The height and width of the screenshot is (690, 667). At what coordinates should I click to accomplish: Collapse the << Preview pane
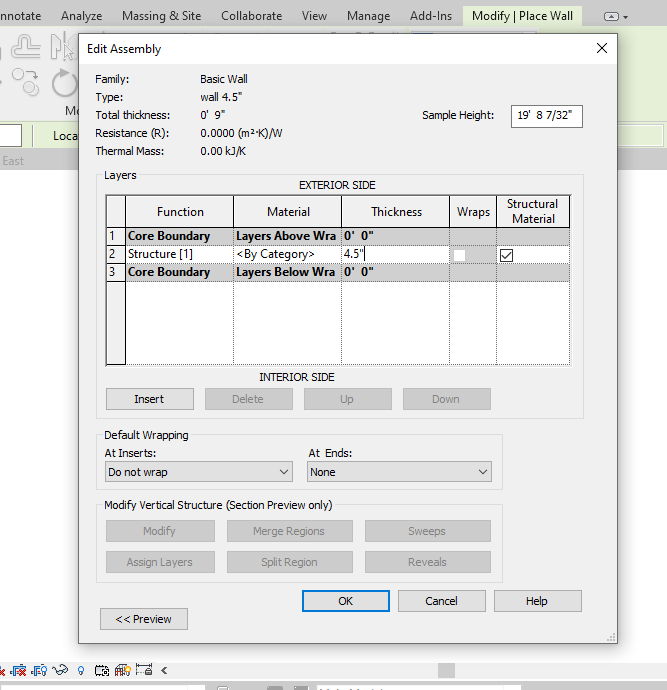[144, 619]
